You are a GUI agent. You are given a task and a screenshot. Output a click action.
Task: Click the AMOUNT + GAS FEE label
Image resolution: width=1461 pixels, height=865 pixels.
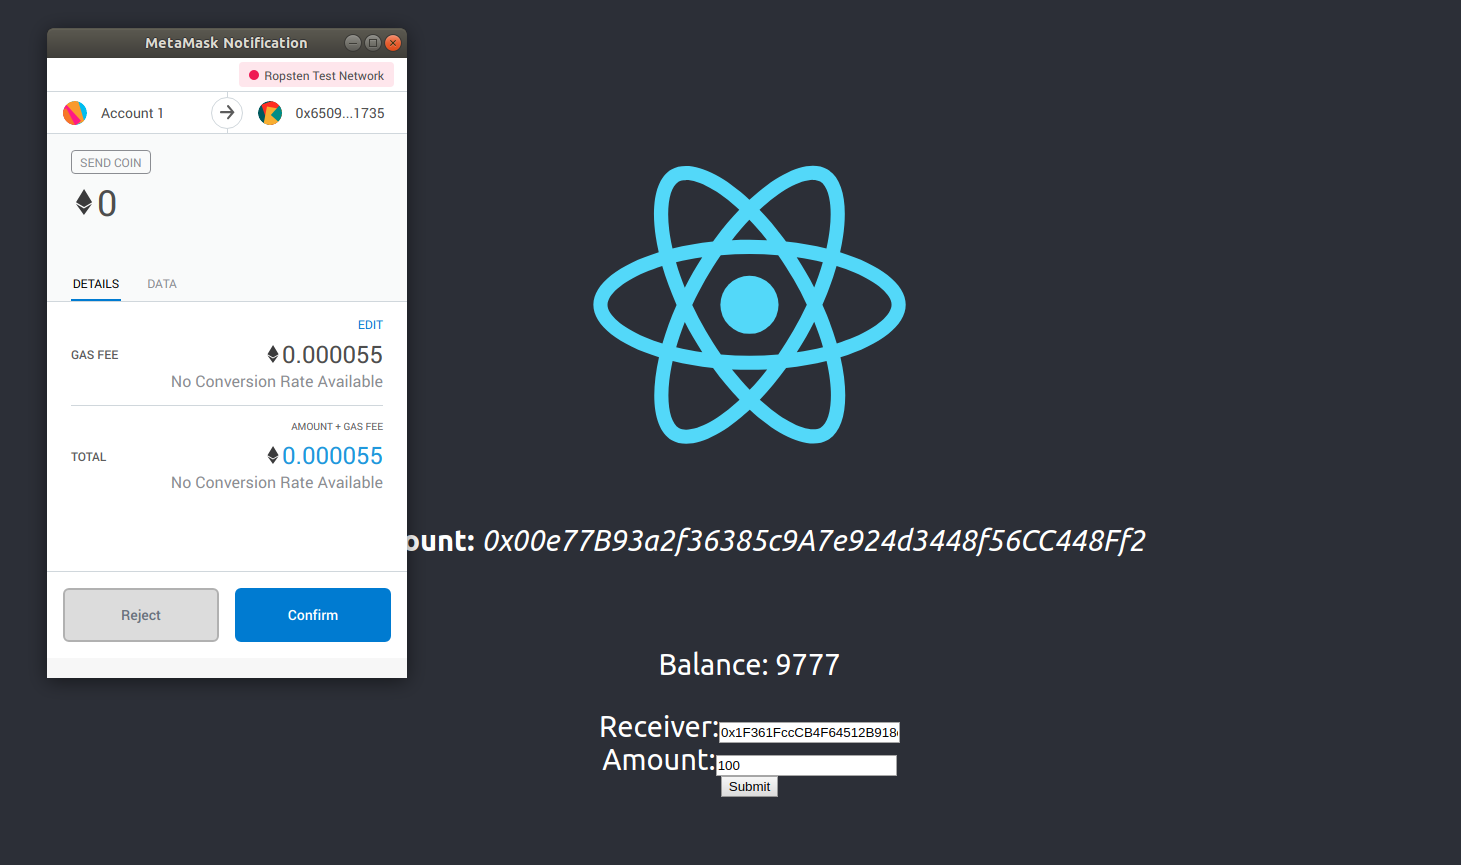pyautogui.click(x=337, y=427)
